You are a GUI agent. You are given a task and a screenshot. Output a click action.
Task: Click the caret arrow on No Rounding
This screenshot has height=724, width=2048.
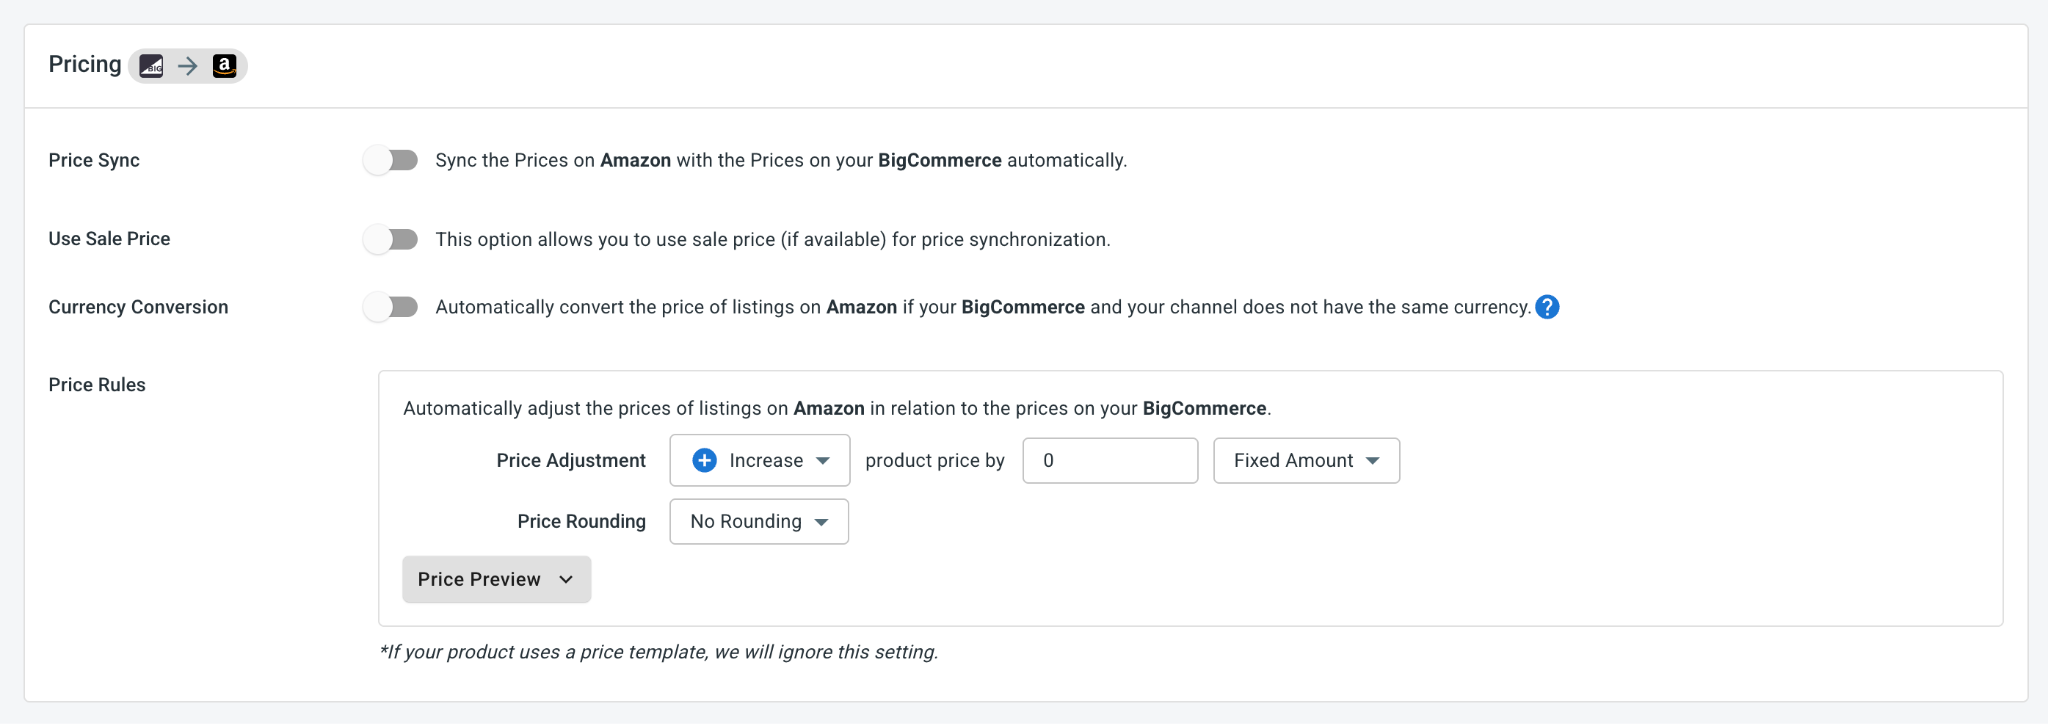[821, 522]
